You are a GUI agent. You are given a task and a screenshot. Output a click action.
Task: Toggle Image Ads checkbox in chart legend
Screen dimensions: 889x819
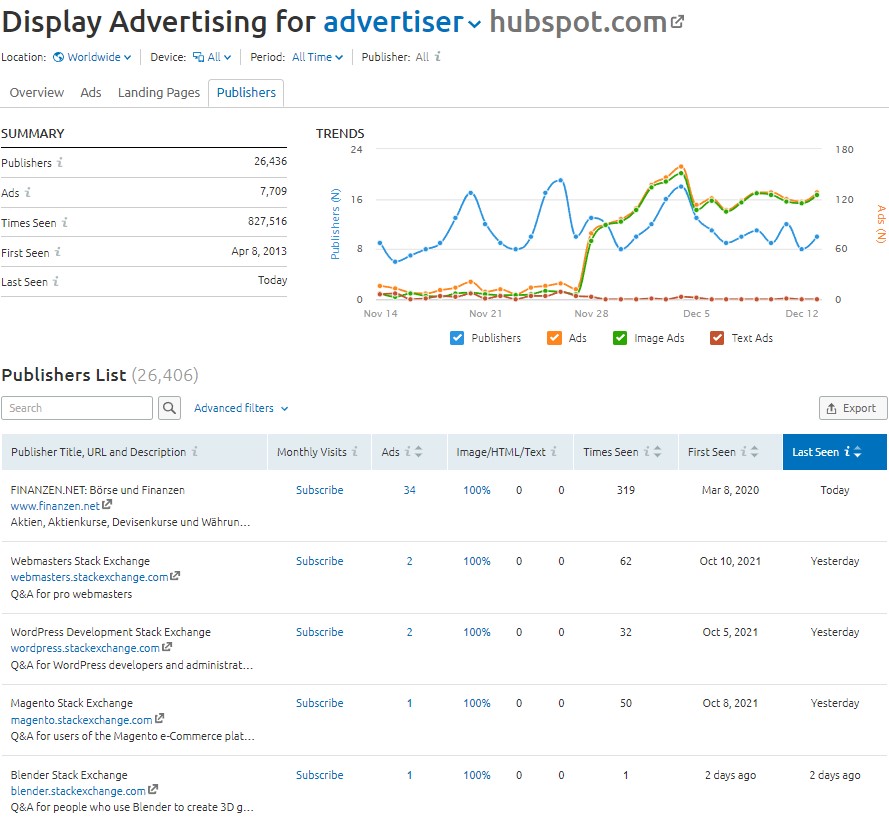(x=620, y=338)
